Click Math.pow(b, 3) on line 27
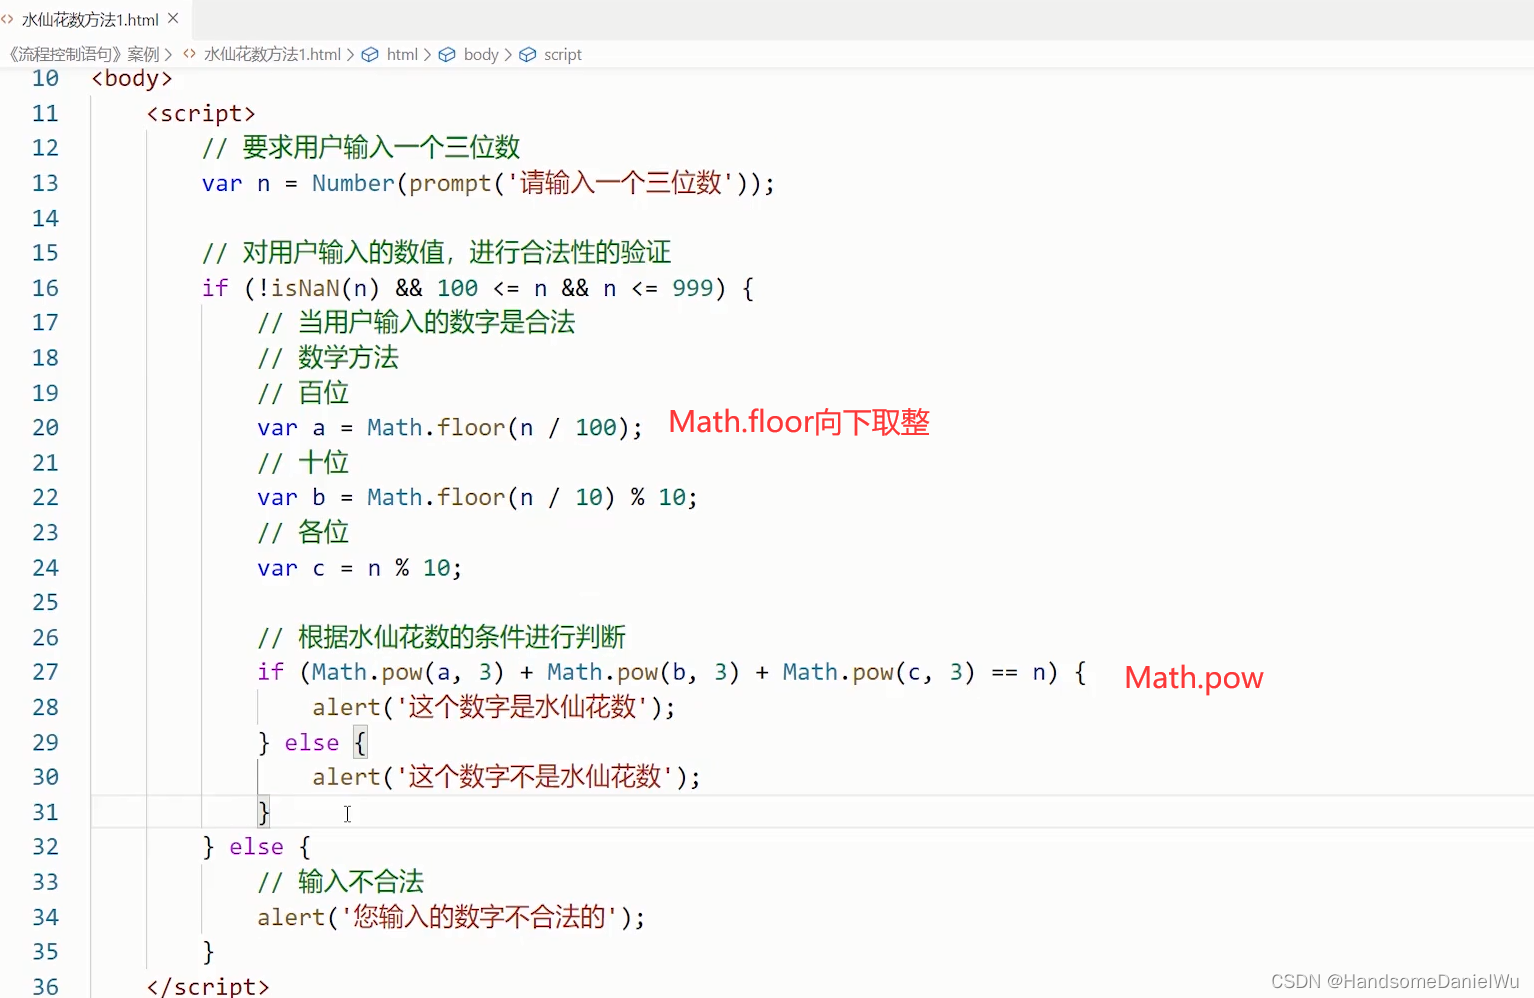This screenshot has width=1534, height=998. (x=643, y=672)
